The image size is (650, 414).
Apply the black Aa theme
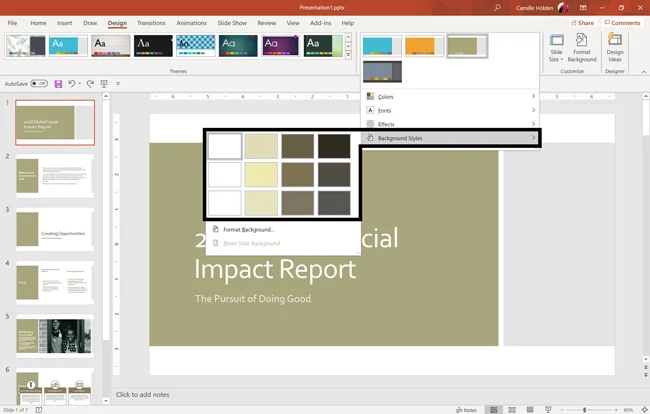point(153,46)
